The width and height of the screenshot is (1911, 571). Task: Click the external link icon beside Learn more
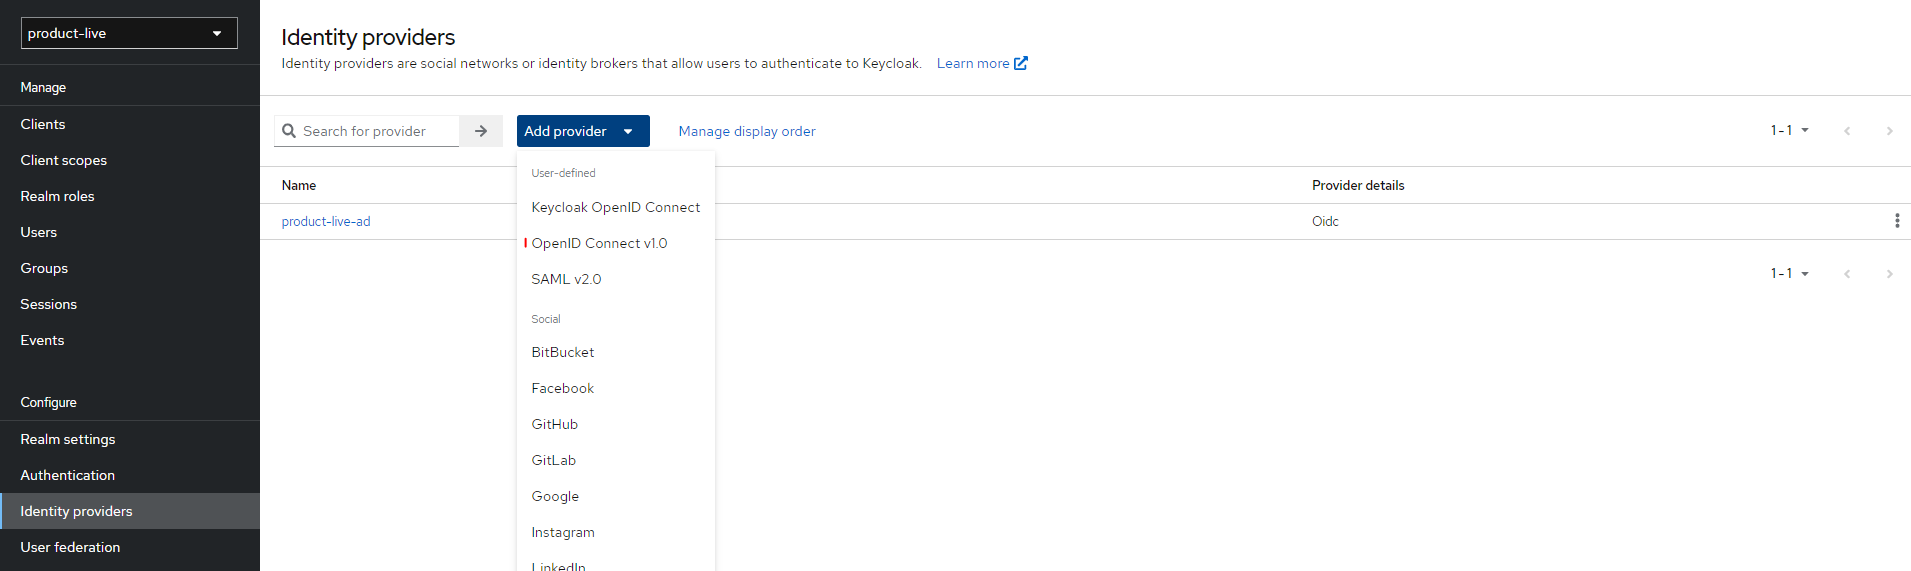click(x=1020, y=63)
